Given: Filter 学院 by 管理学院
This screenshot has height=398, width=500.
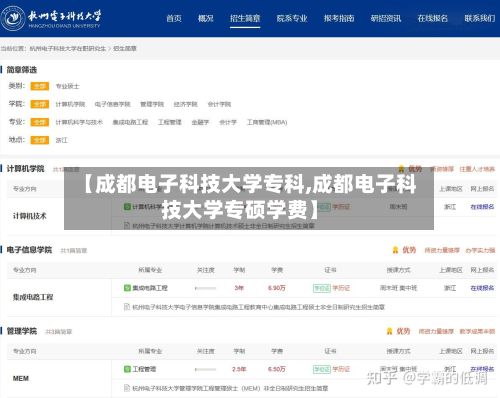Looking at the screenshot, I should coord(152,104).
